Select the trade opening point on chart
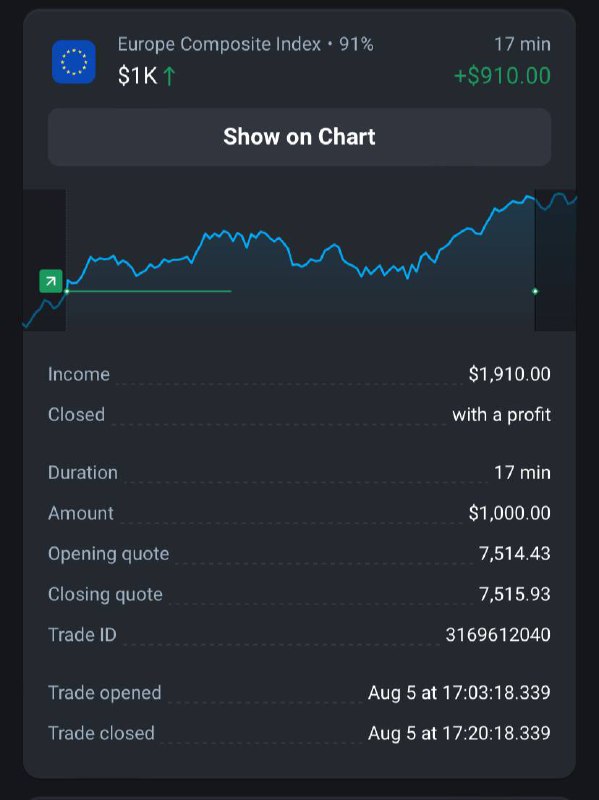599x800 pixels. point(67,291)
